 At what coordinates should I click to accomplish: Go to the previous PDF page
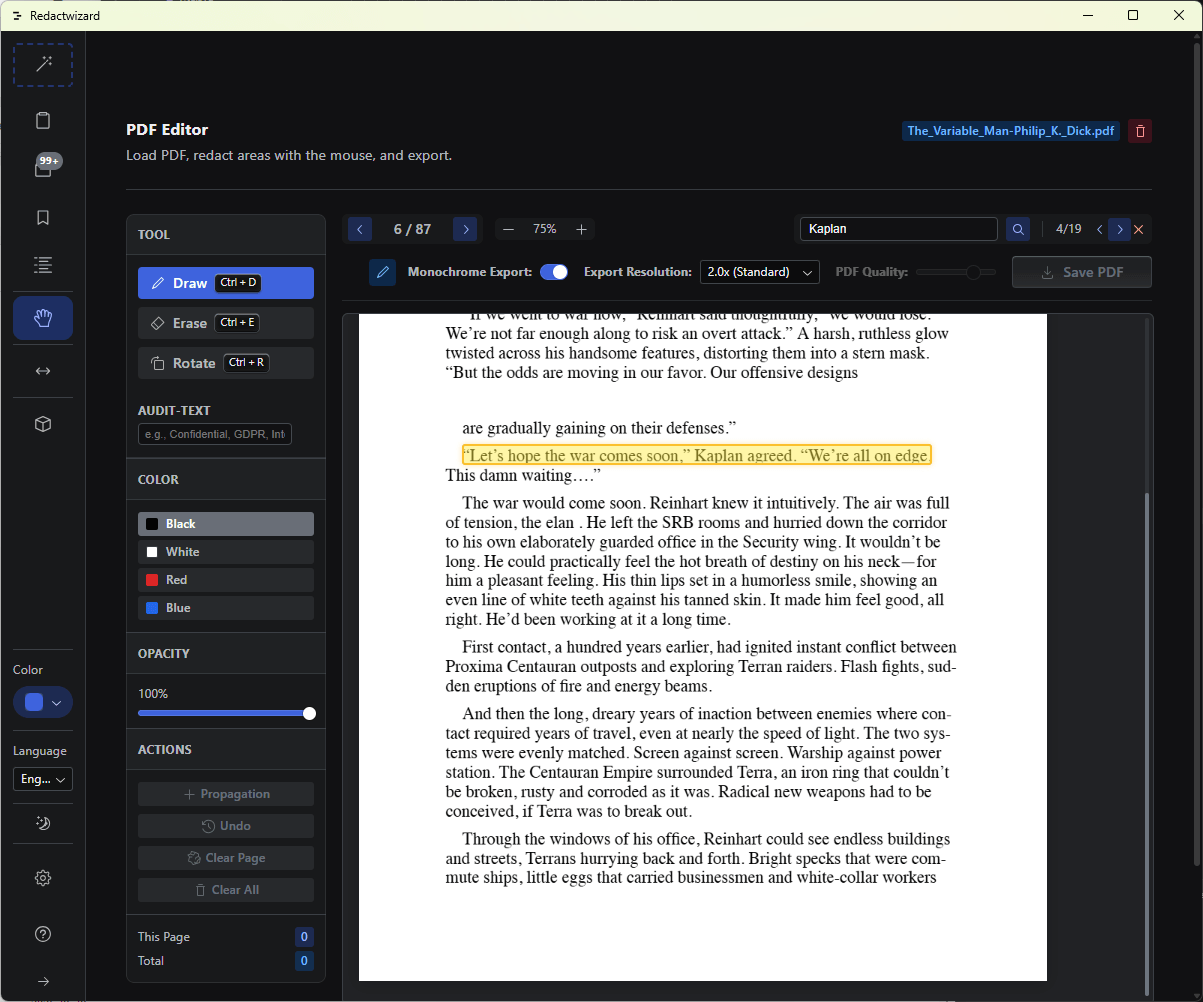coord(360,229)
